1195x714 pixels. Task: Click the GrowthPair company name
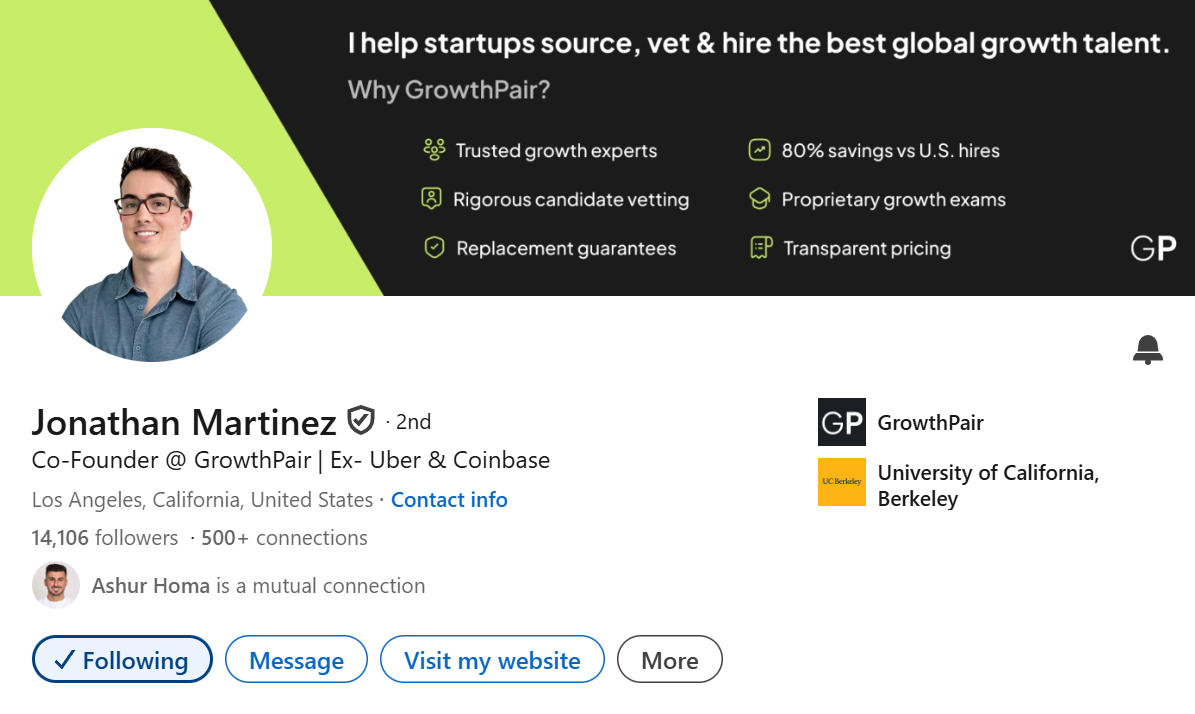930,422
